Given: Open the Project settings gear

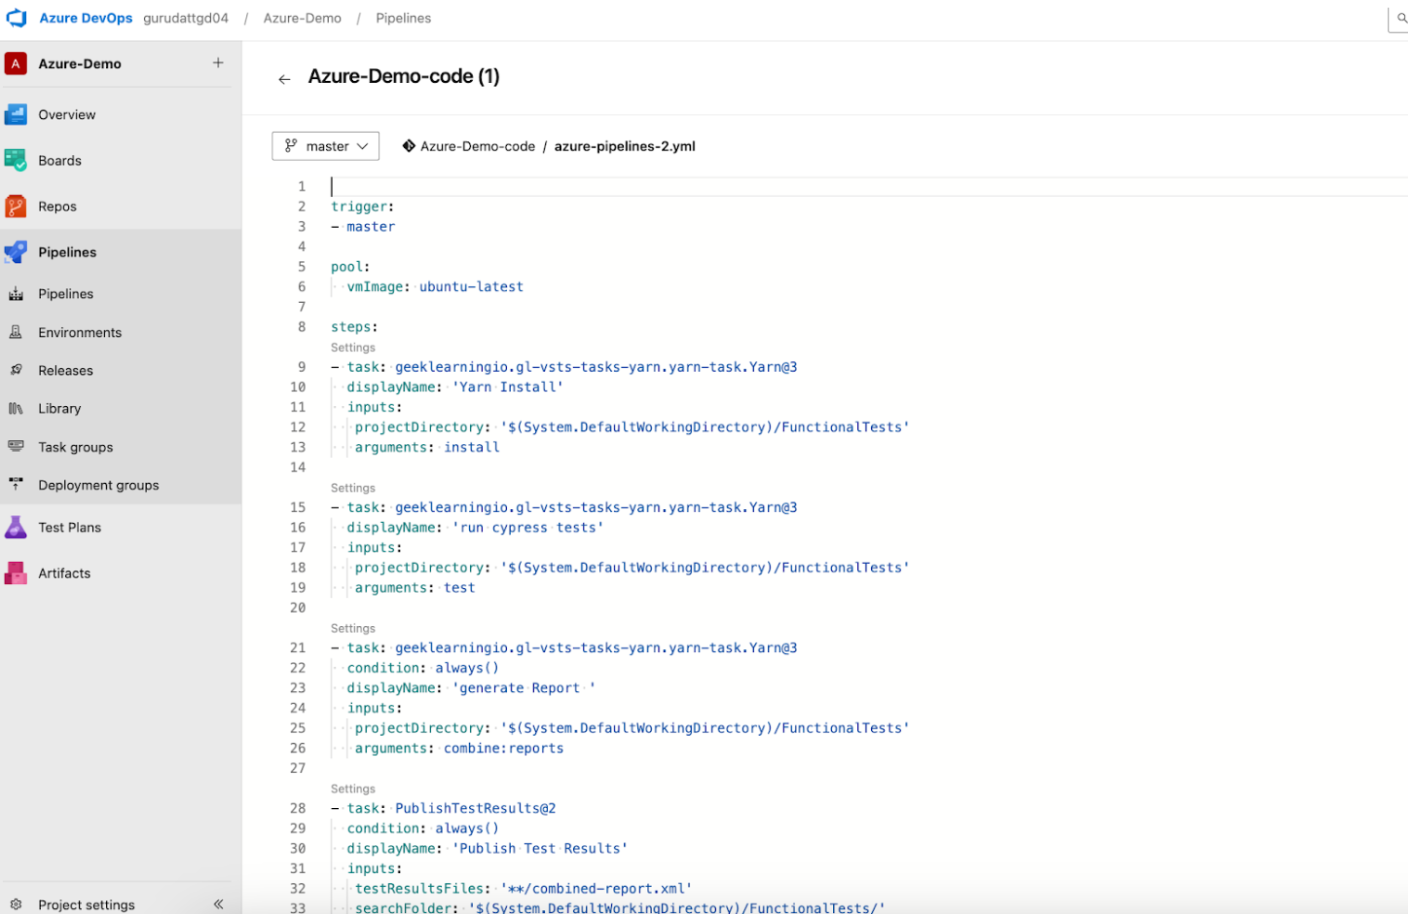Looking at the screenshot, I should click(16, 904).
